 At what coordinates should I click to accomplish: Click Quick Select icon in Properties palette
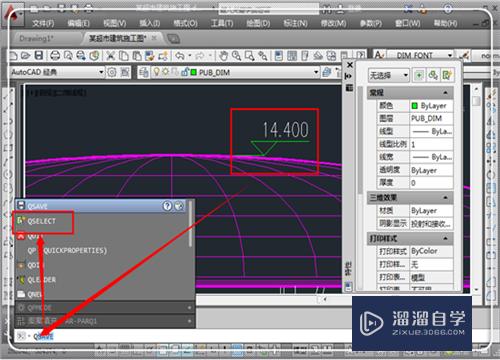point(446,75)
